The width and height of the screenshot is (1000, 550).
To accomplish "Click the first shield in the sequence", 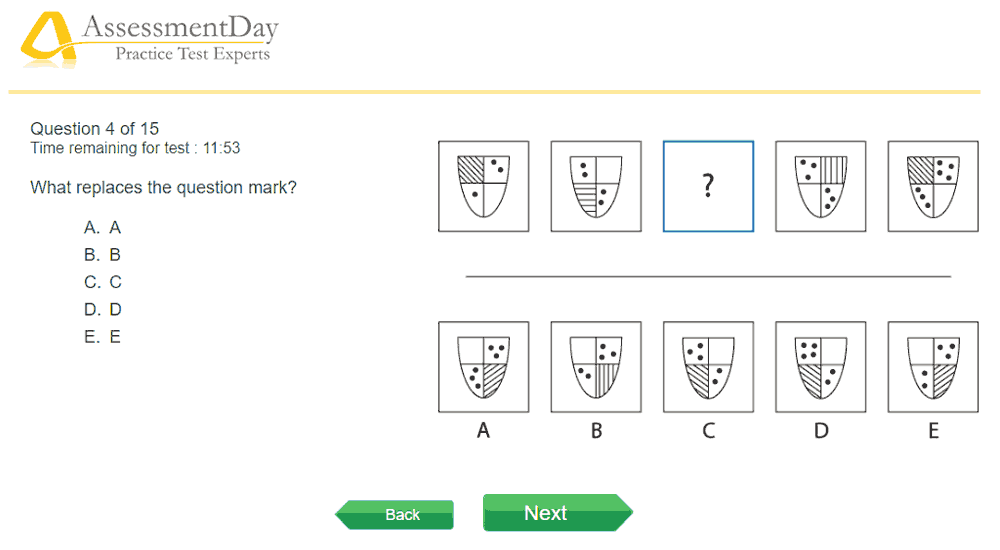I will pos(483,186).
